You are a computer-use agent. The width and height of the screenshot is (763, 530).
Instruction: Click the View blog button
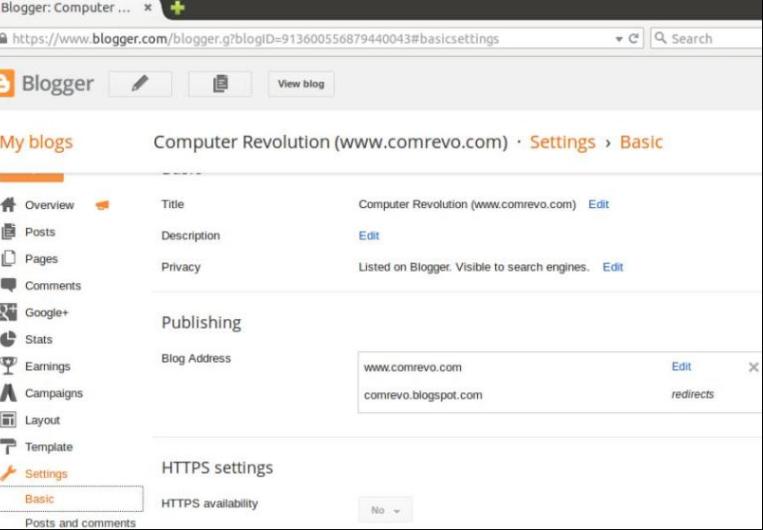(301, 84)
